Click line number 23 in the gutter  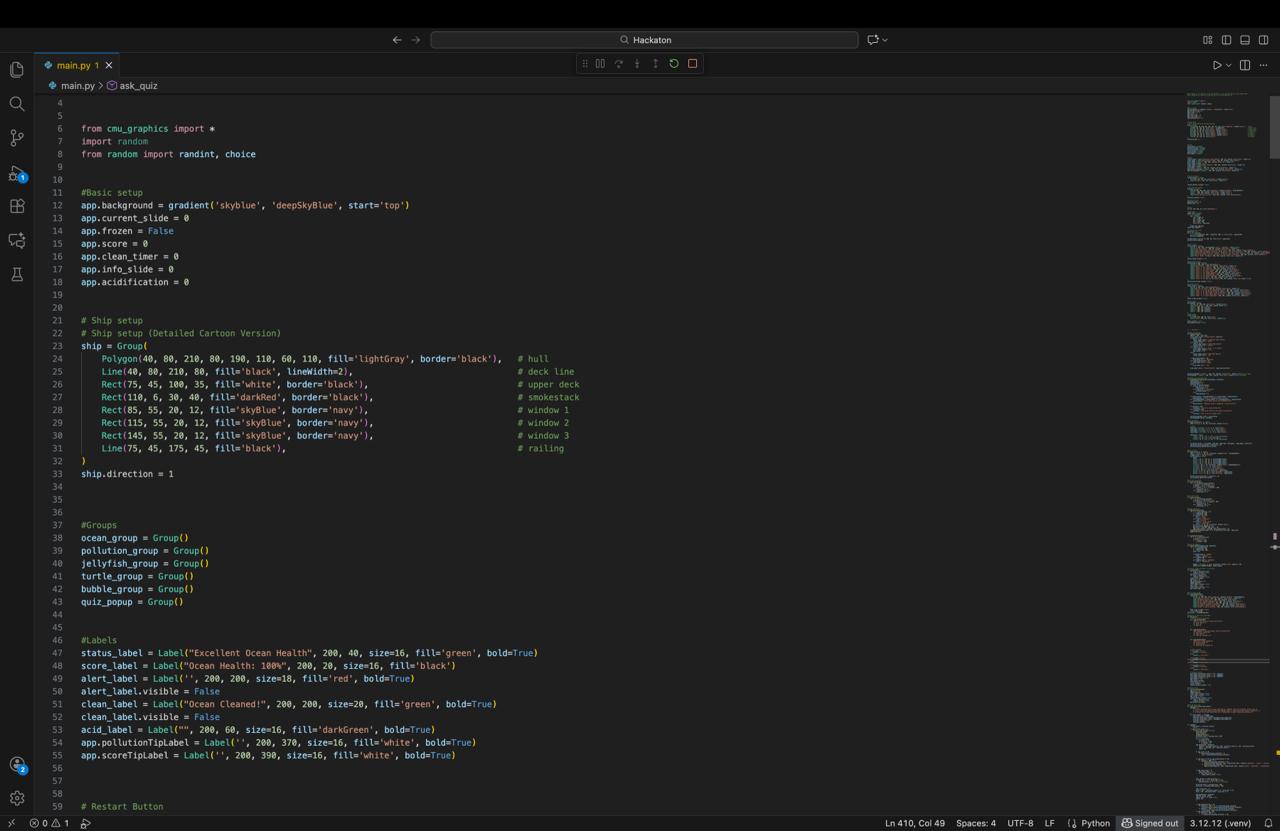point(58,346)
